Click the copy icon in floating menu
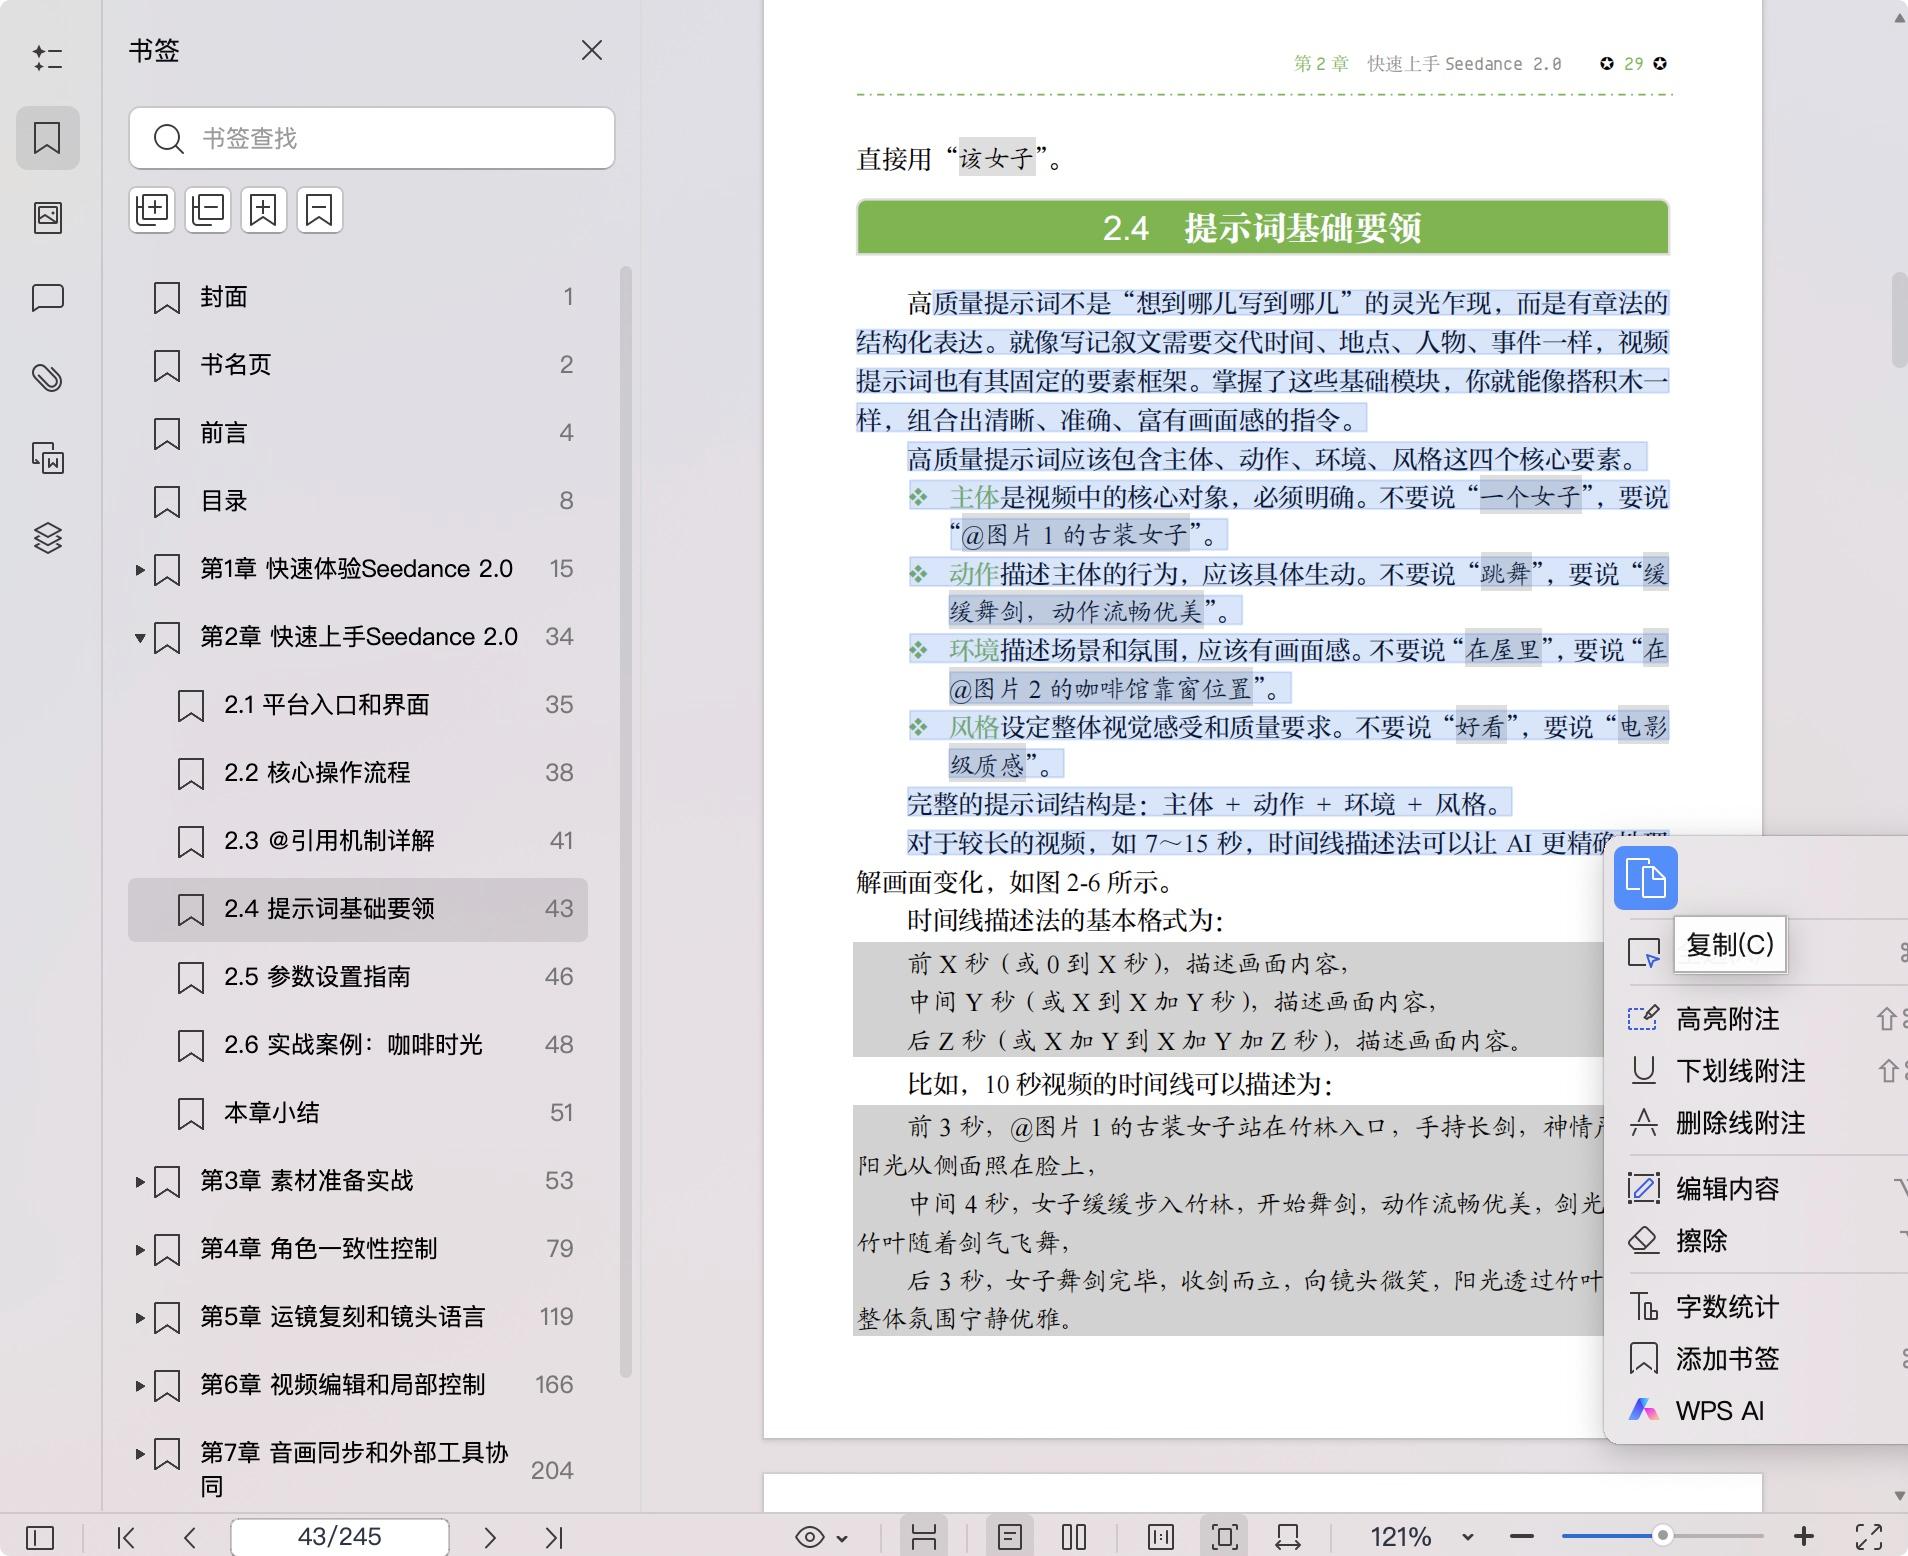The image size is (1908, 1556). [1645, 878]
